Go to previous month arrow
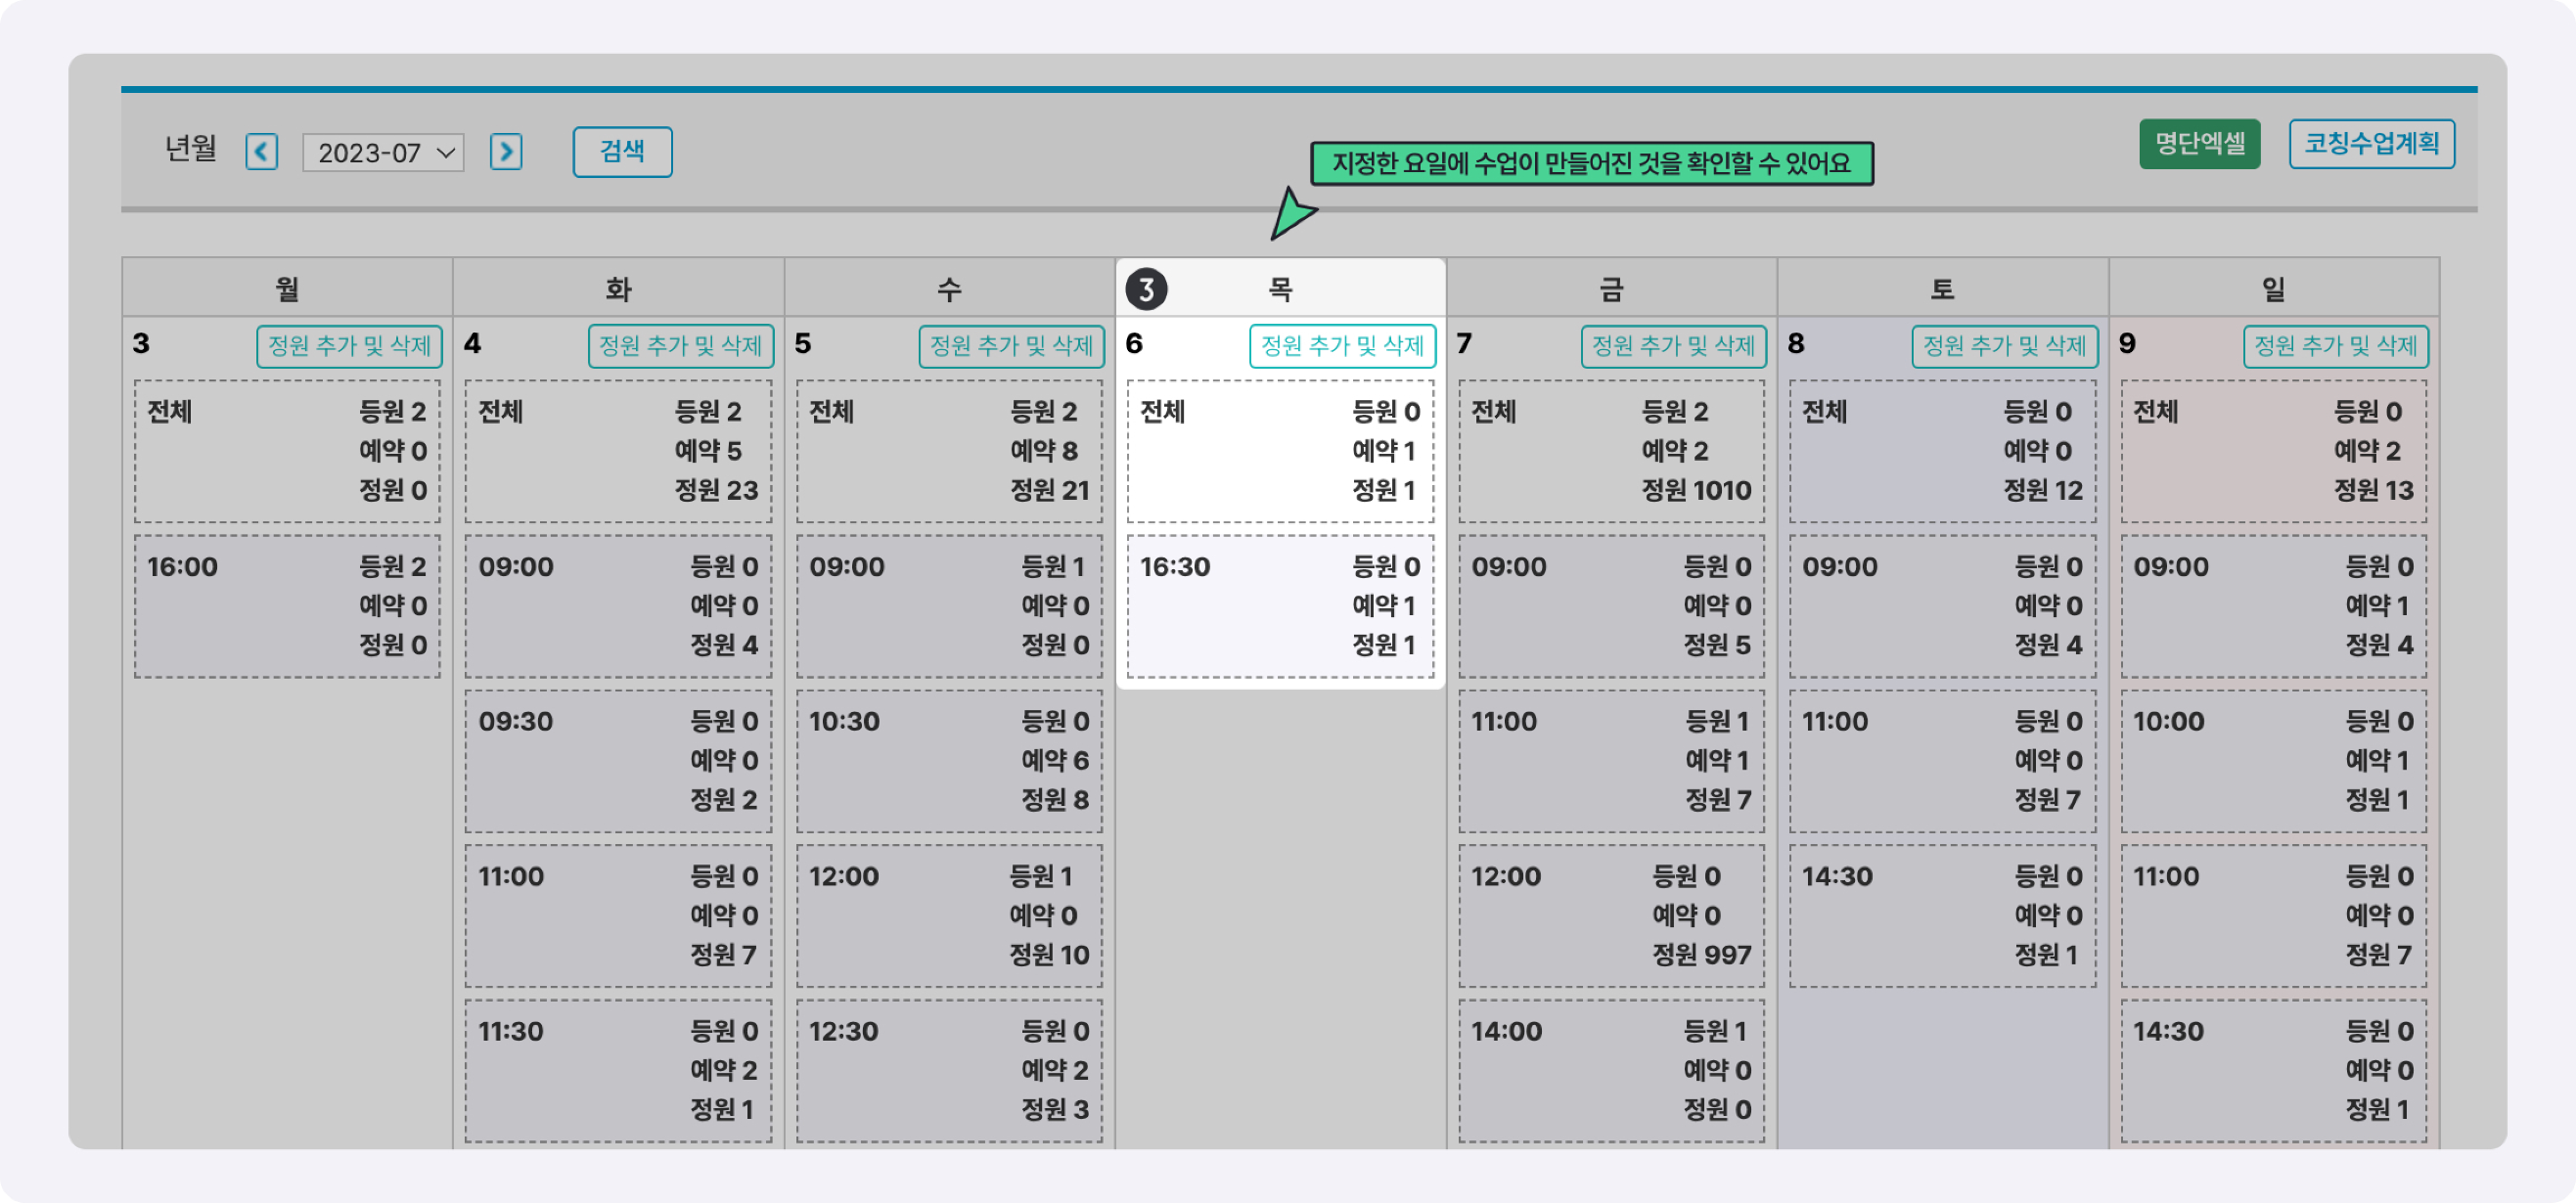The width and height of the screenshot is (2576, 1203). click(261, 152)
